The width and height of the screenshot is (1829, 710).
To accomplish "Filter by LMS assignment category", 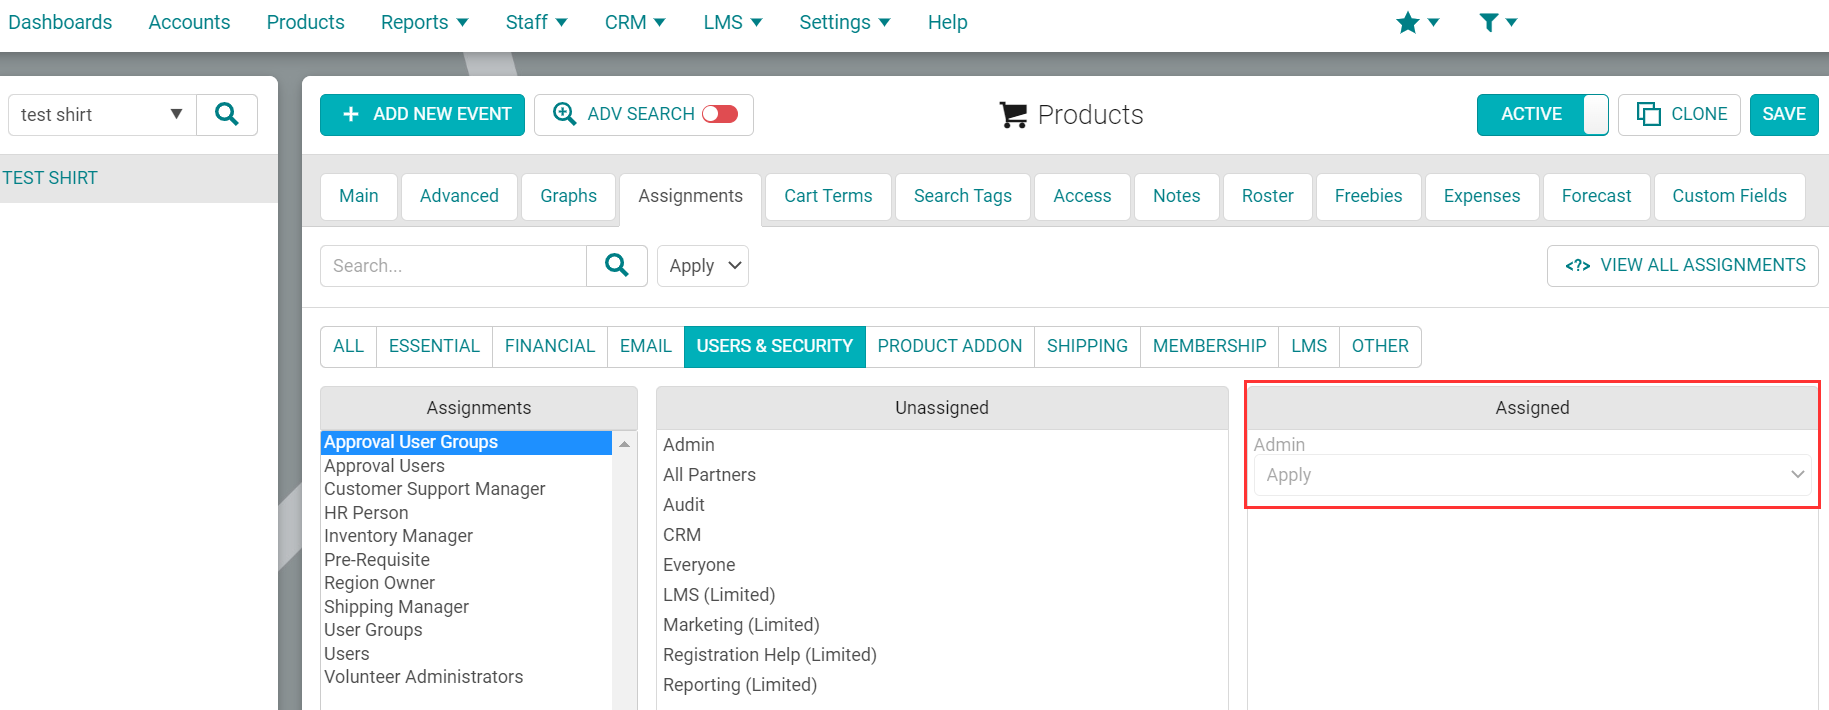I will 1309,346.
